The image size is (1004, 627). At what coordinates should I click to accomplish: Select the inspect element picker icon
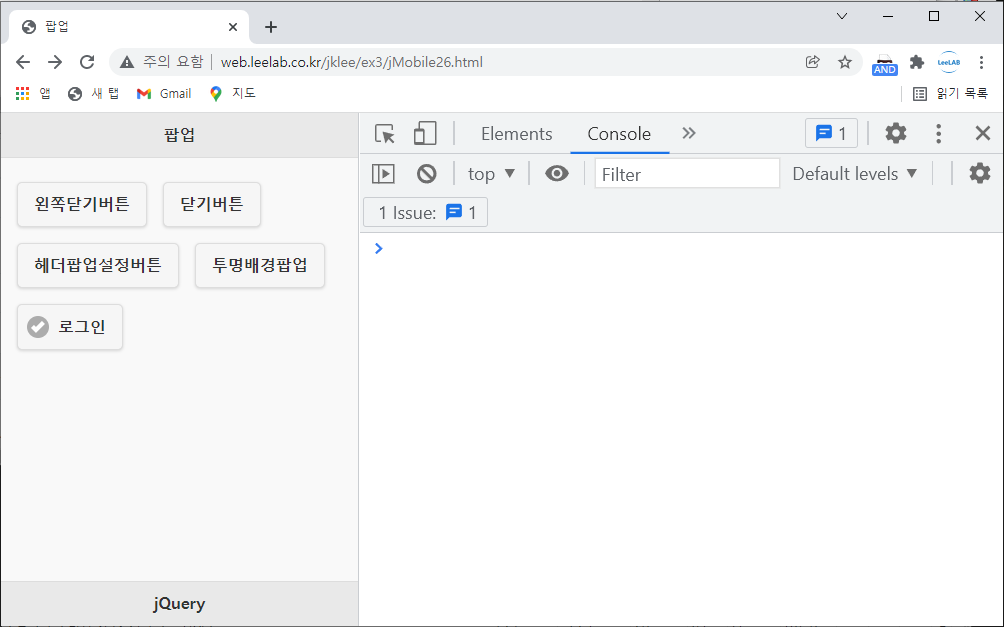pyautogui.click(x=385, y=134)
